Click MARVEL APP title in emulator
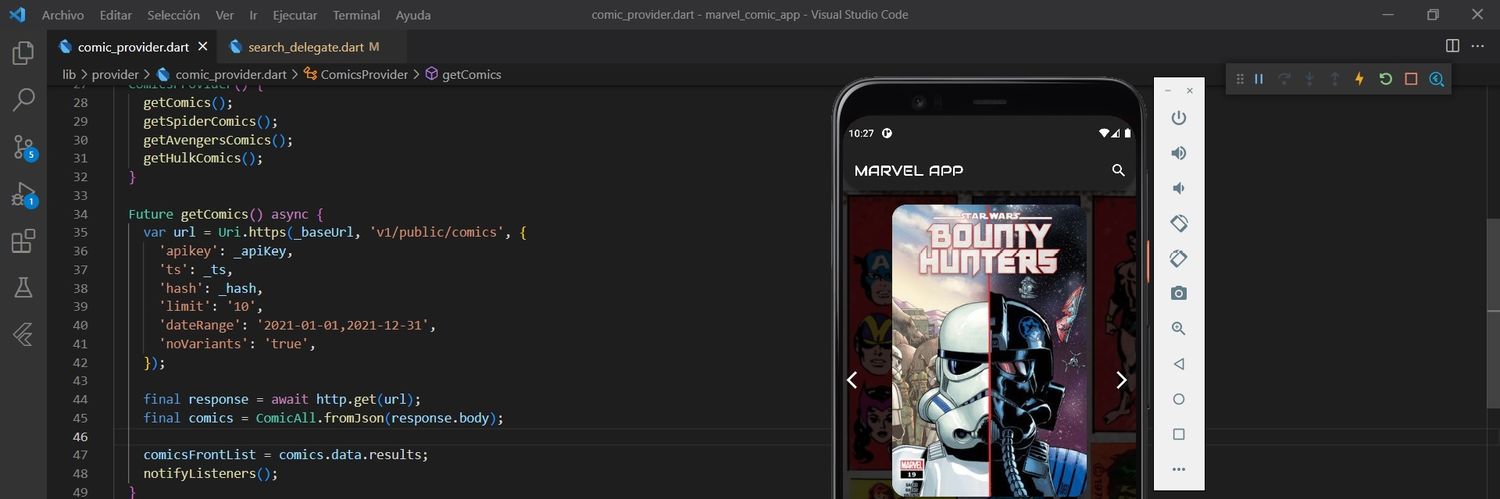Image resolution: width=1500 pixels, height=499 pixels. [908, 170]
